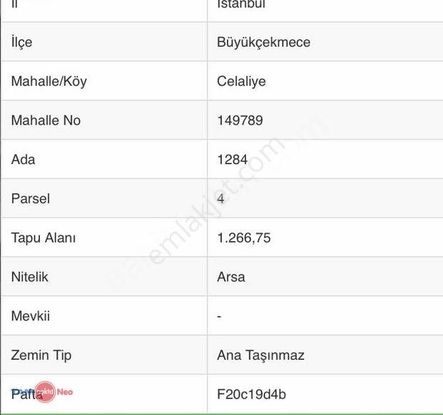Select the Büyükçekmece district value
This screenshot has width=443, height=415.
(264, 42)
